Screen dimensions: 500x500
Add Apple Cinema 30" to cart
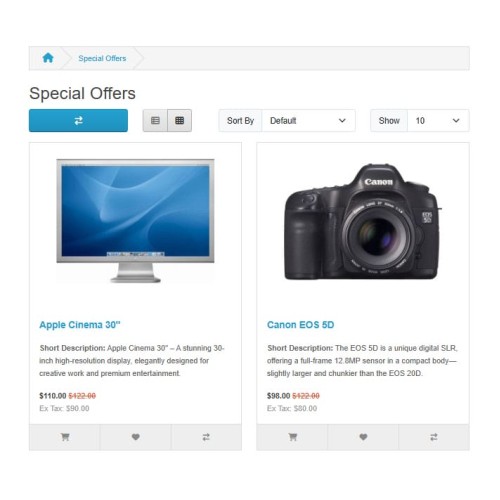pyautogui.click(x=65, y=437)
